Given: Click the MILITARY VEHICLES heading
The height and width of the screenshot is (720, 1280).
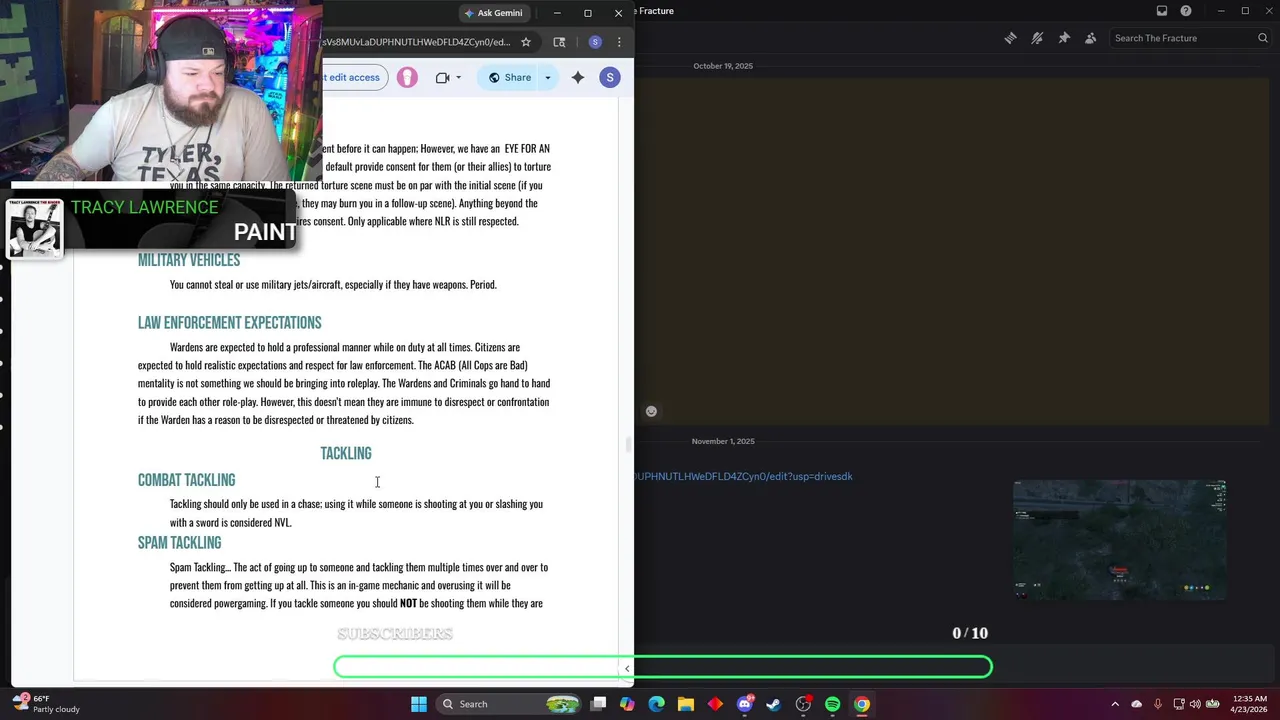Looking at the screenshot, I should 189,260.
